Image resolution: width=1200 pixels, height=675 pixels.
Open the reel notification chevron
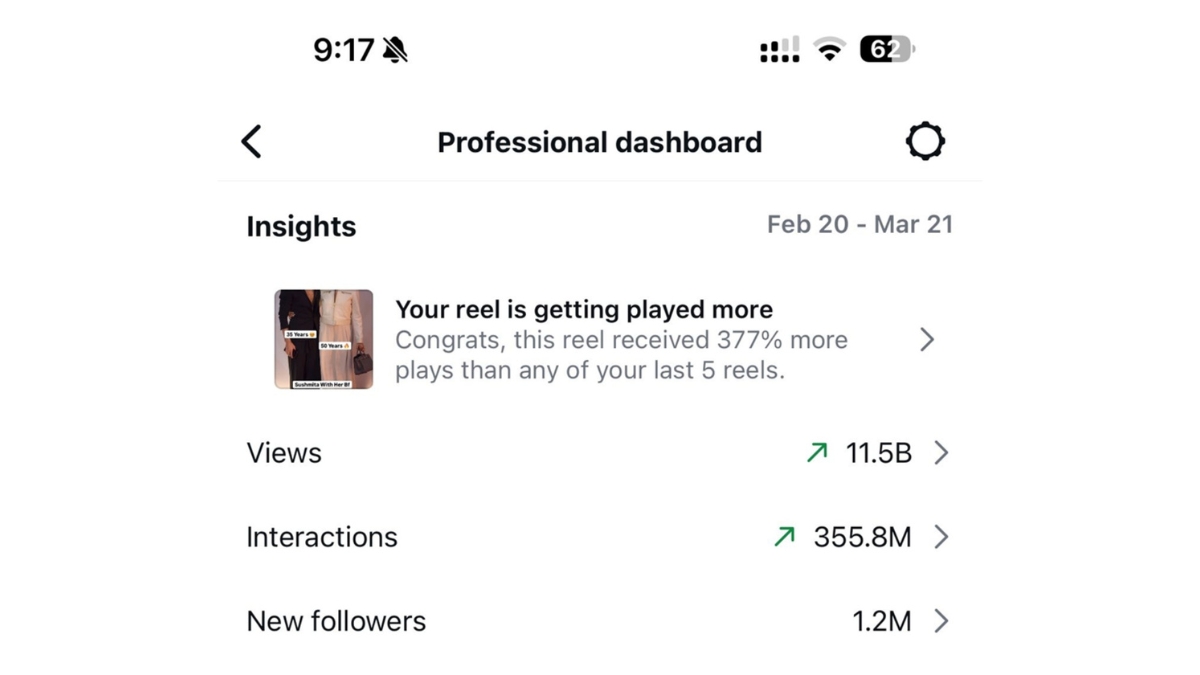[927, 340]
